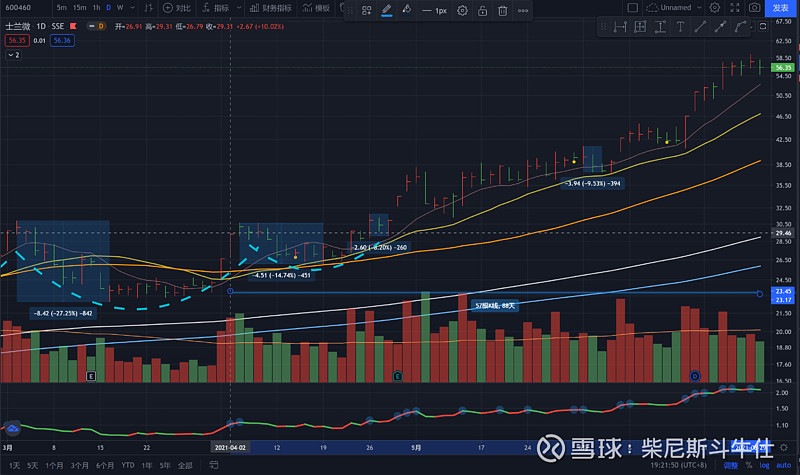Click the green E earnings marker near April 26
The image size is (800, 475).
pyautogui.click(x=397, y=376)
